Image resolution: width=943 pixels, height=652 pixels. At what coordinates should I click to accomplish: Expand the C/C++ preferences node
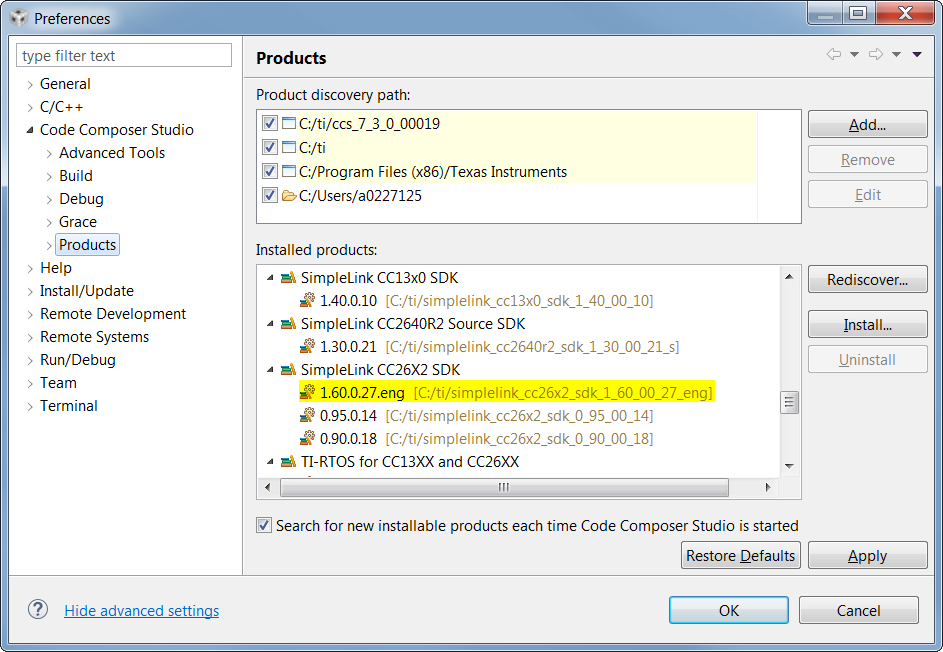(30, 108)
